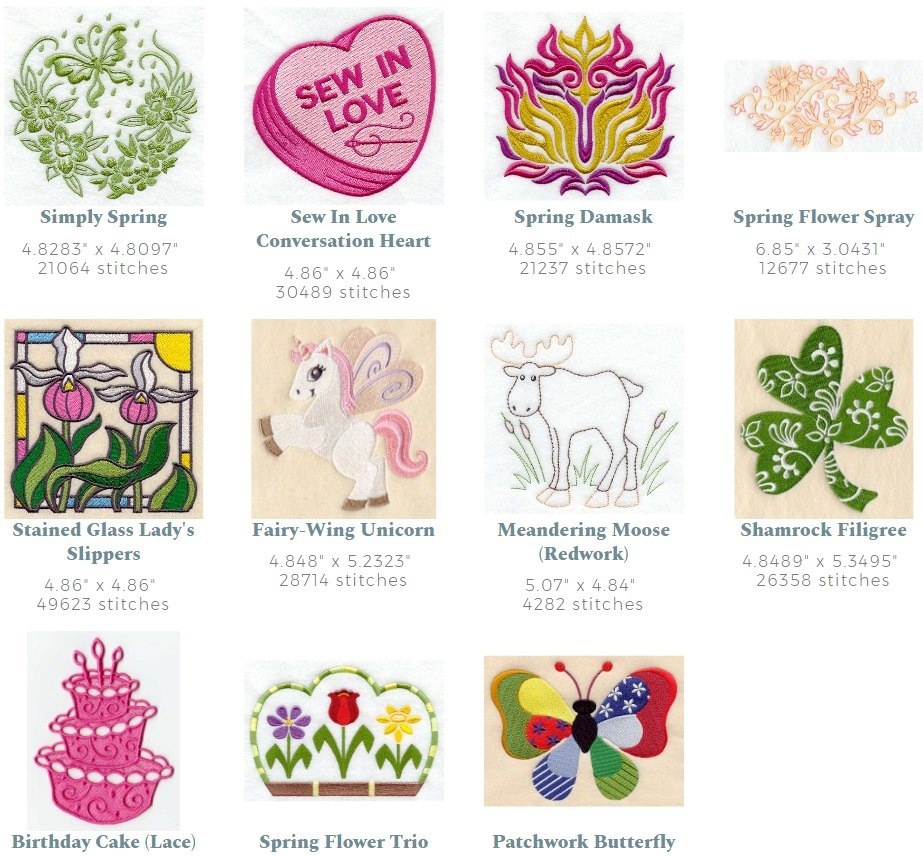
Task: Open Sew In Love Conversation Heart link
Action: coord(344,229)
